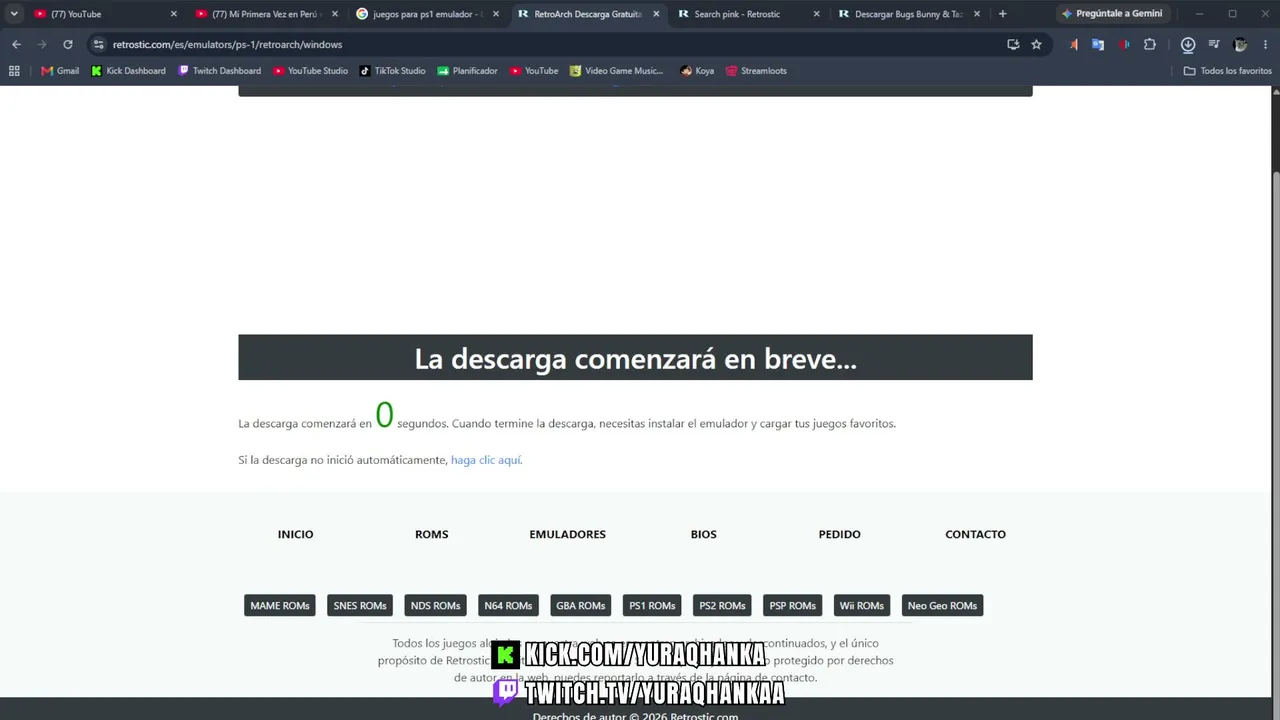The image size is (1280, 720).
Task: Close the juegos para ps1 emulador tab
Action: [496, 14]
